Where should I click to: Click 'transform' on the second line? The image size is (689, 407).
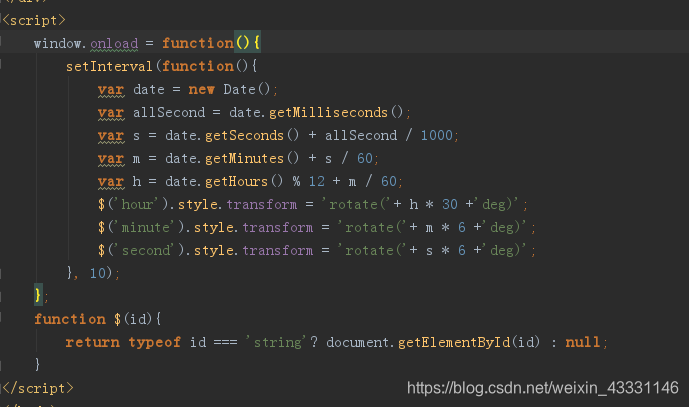pyautogui.click(x=278, y=250)
